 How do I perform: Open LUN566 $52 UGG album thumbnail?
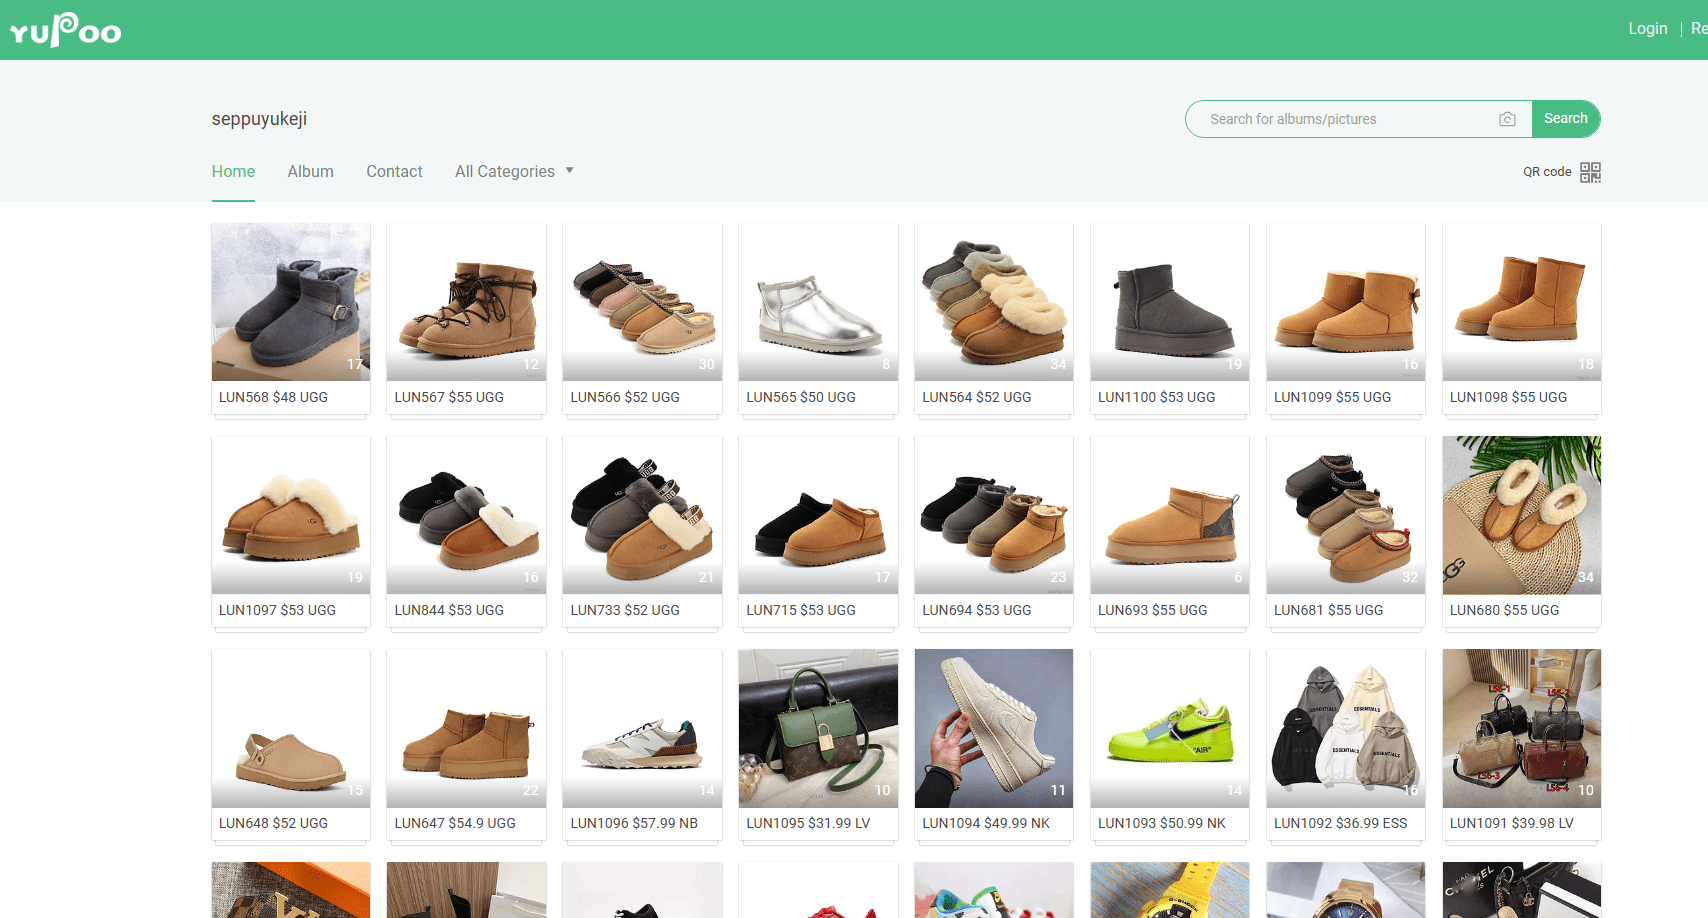click(x=642, y=302)
